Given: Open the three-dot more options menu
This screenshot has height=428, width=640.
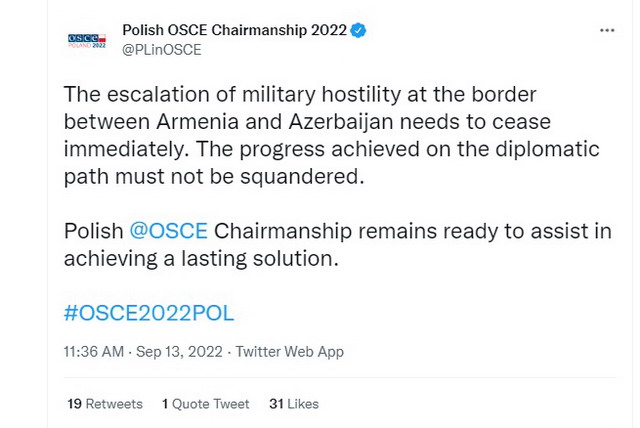Looking at the screenshot, I should pos(607,31).
